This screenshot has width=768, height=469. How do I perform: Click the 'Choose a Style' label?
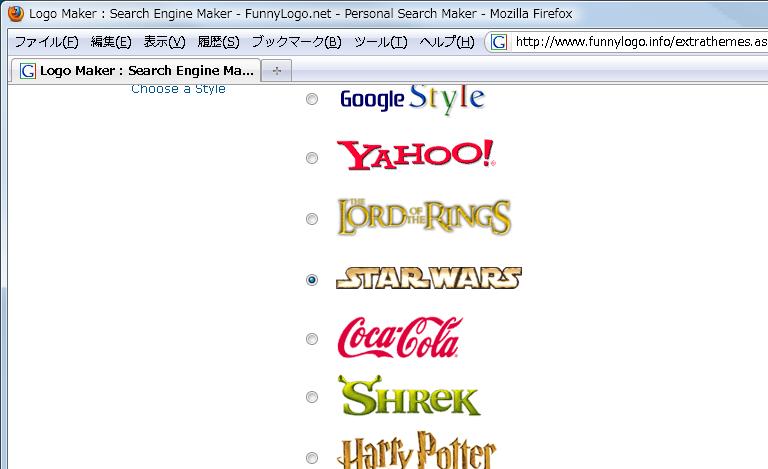(x=178, y=89)
